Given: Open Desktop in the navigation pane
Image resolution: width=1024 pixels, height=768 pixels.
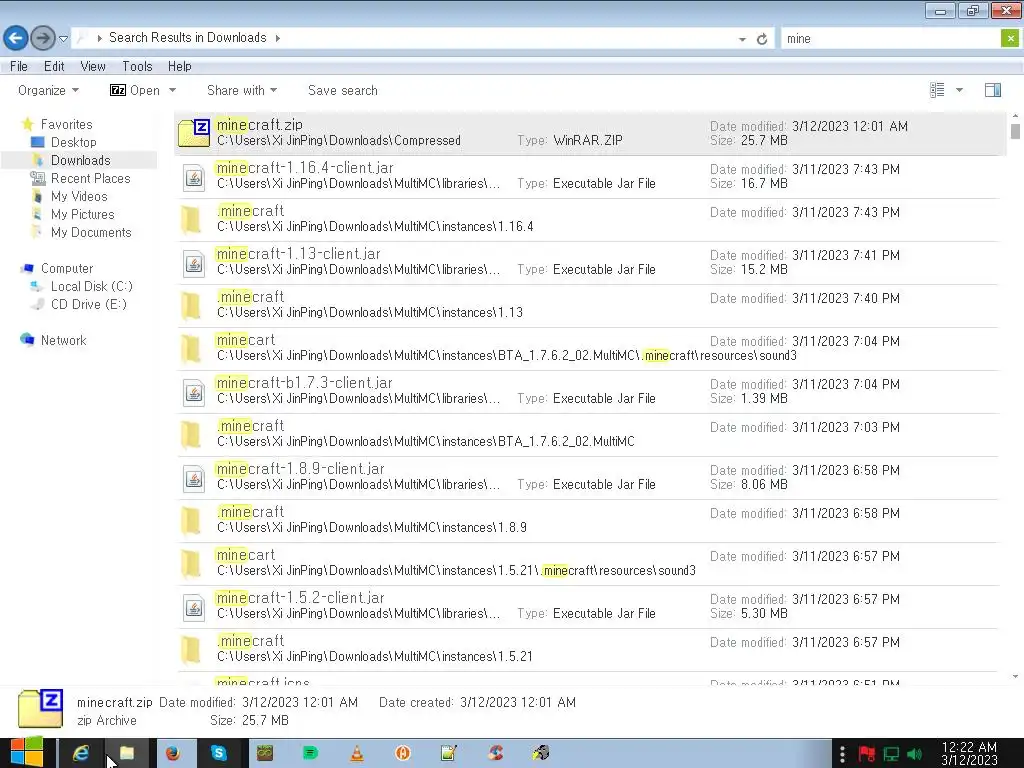Looking at the screenshot, I should (73, 142).
